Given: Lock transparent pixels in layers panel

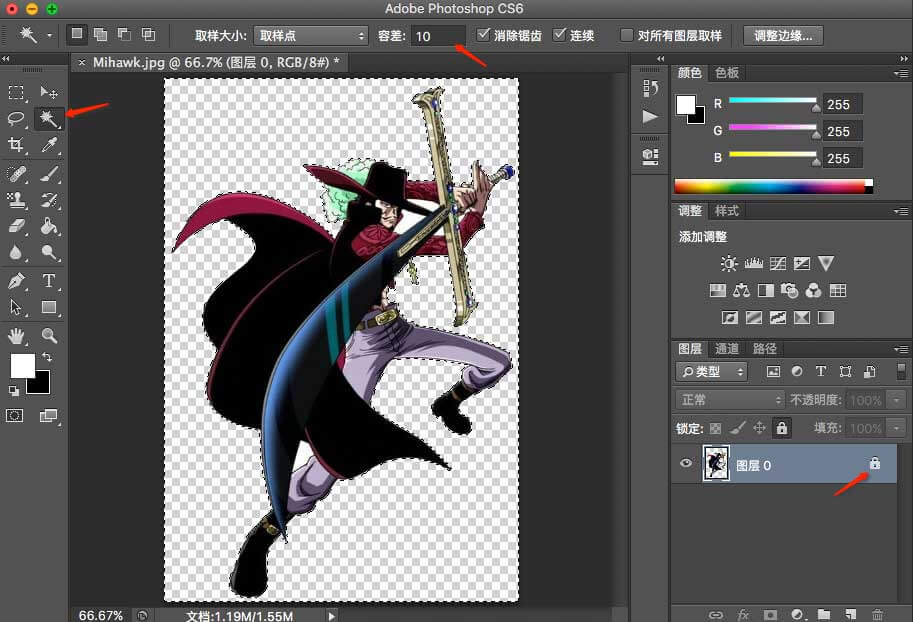Looking at the screenshot, I should pyautogui.click(x=716, y=429).
